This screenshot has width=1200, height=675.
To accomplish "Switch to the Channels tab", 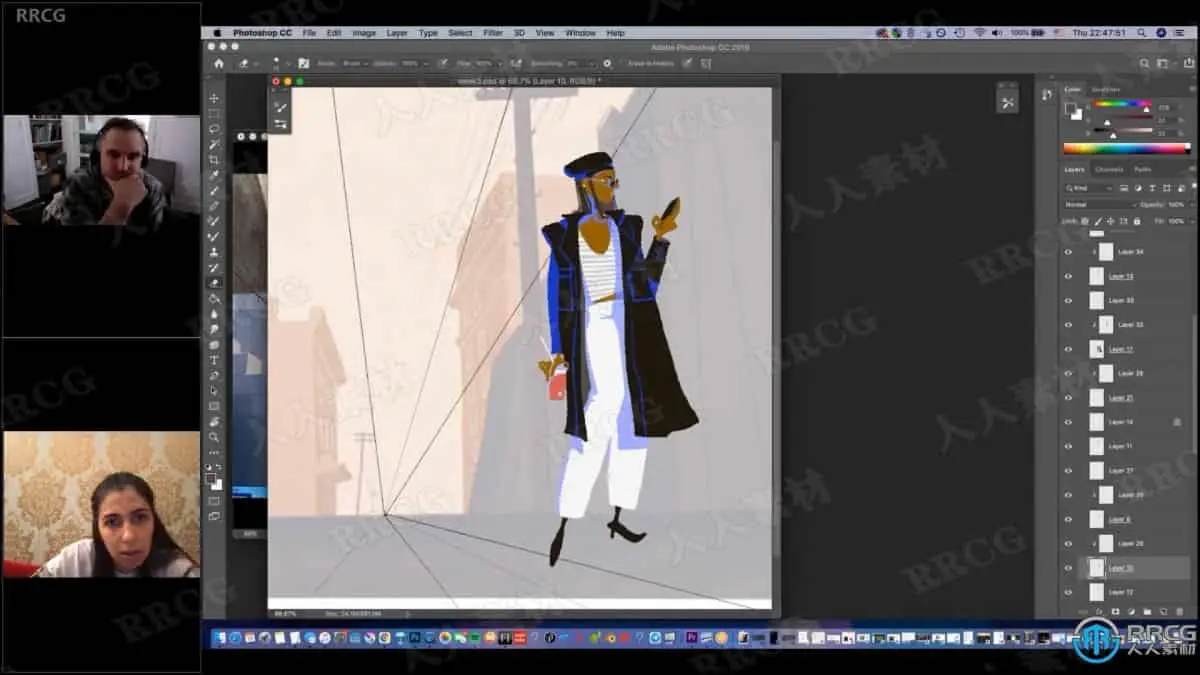I will pyautogui.click(x=1108, y=169).
